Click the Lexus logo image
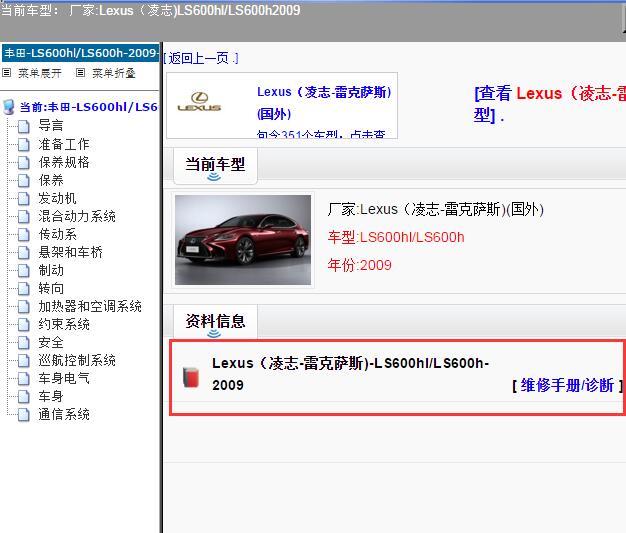Viewport: 626px width, 533px height. tap(199, 102)
